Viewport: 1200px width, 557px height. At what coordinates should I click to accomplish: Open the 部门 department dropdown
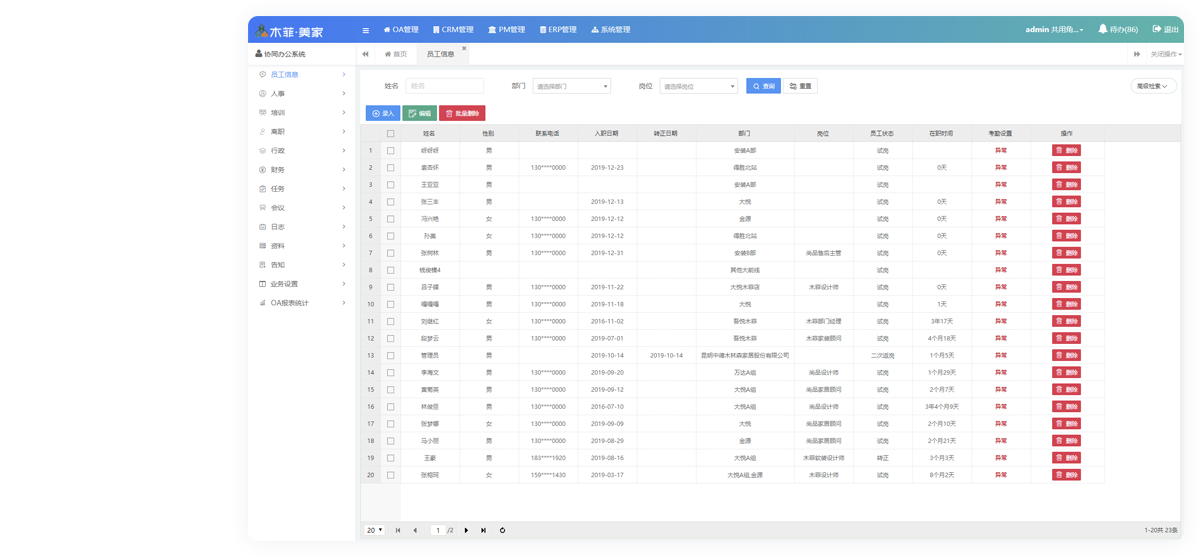click(571, 87)
